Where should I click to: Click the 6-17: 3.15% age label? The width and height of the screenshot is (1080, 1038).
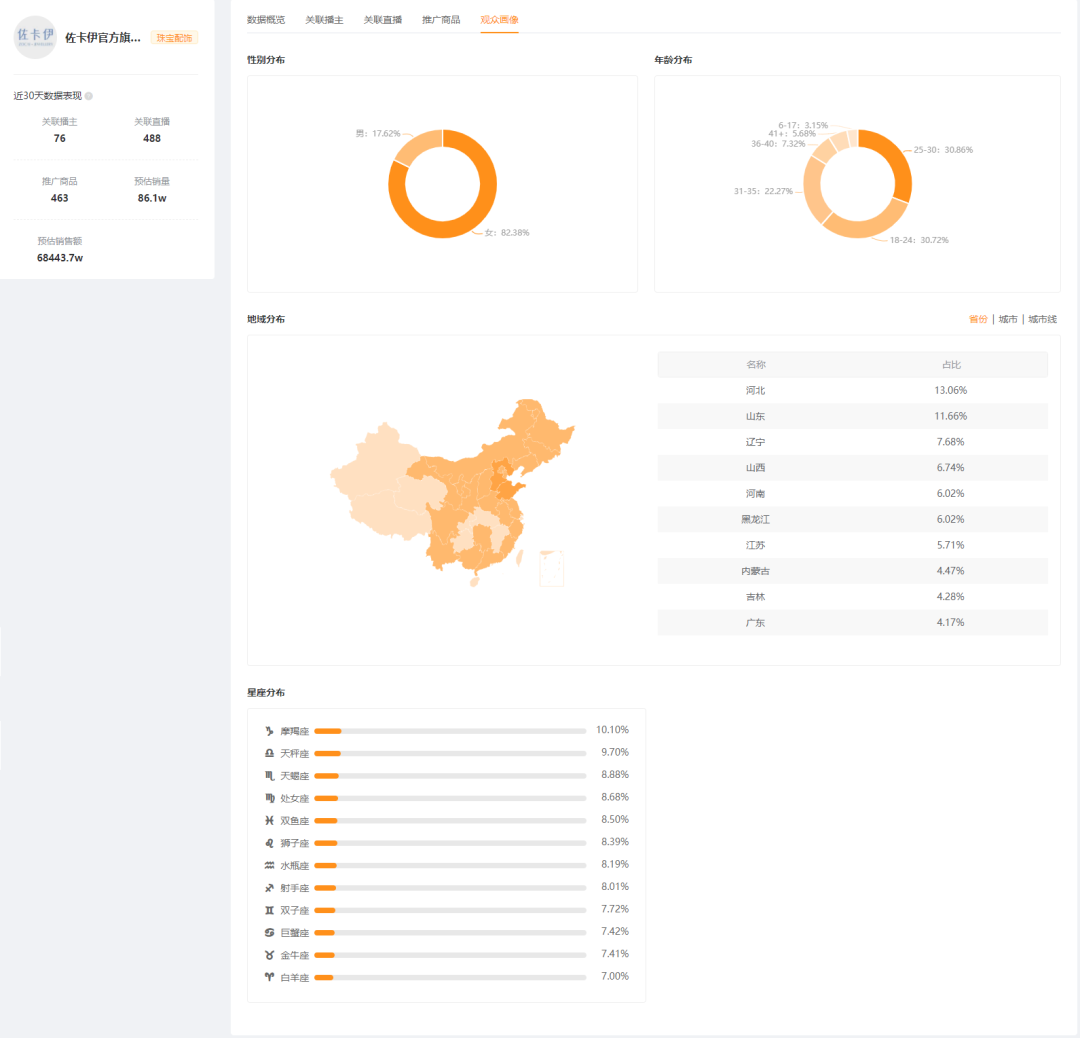[x=803, y=125]
